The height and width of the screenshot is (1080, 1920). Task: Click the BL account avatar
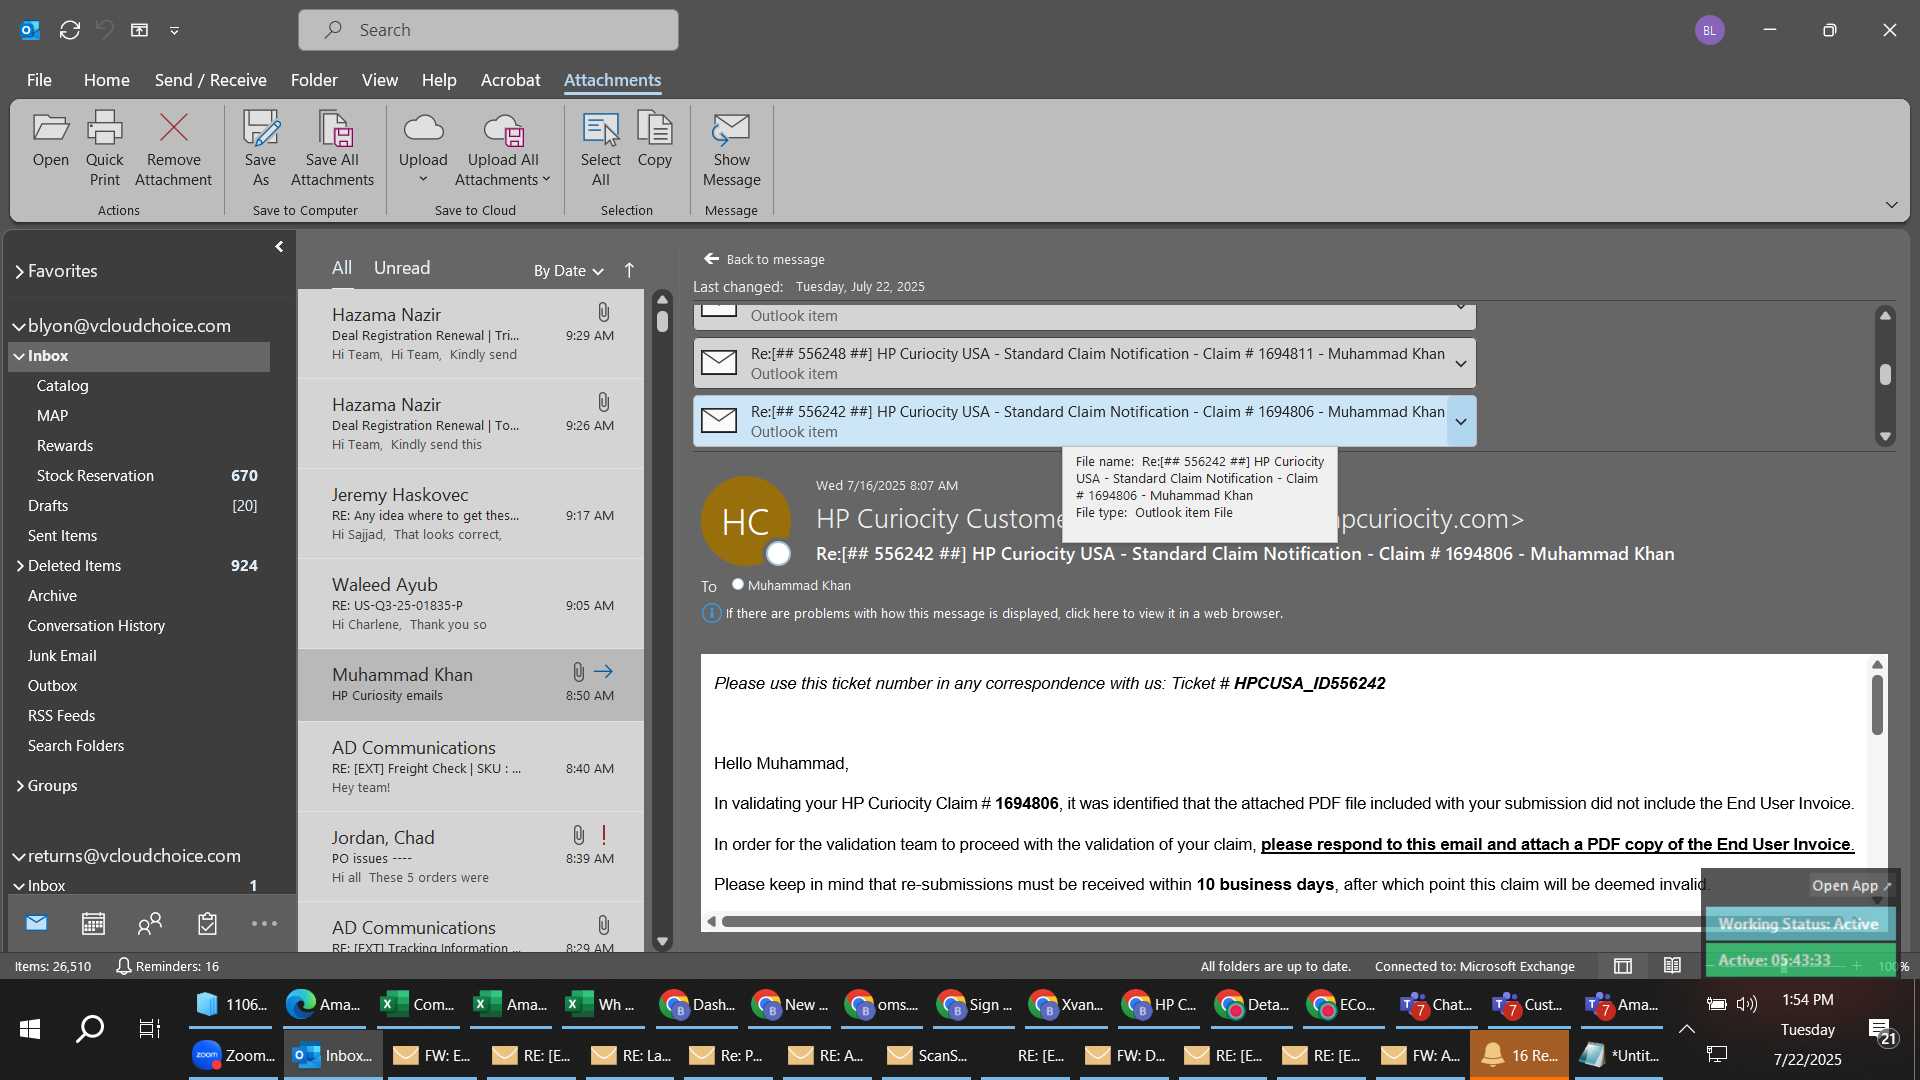tap(1709, 30)
